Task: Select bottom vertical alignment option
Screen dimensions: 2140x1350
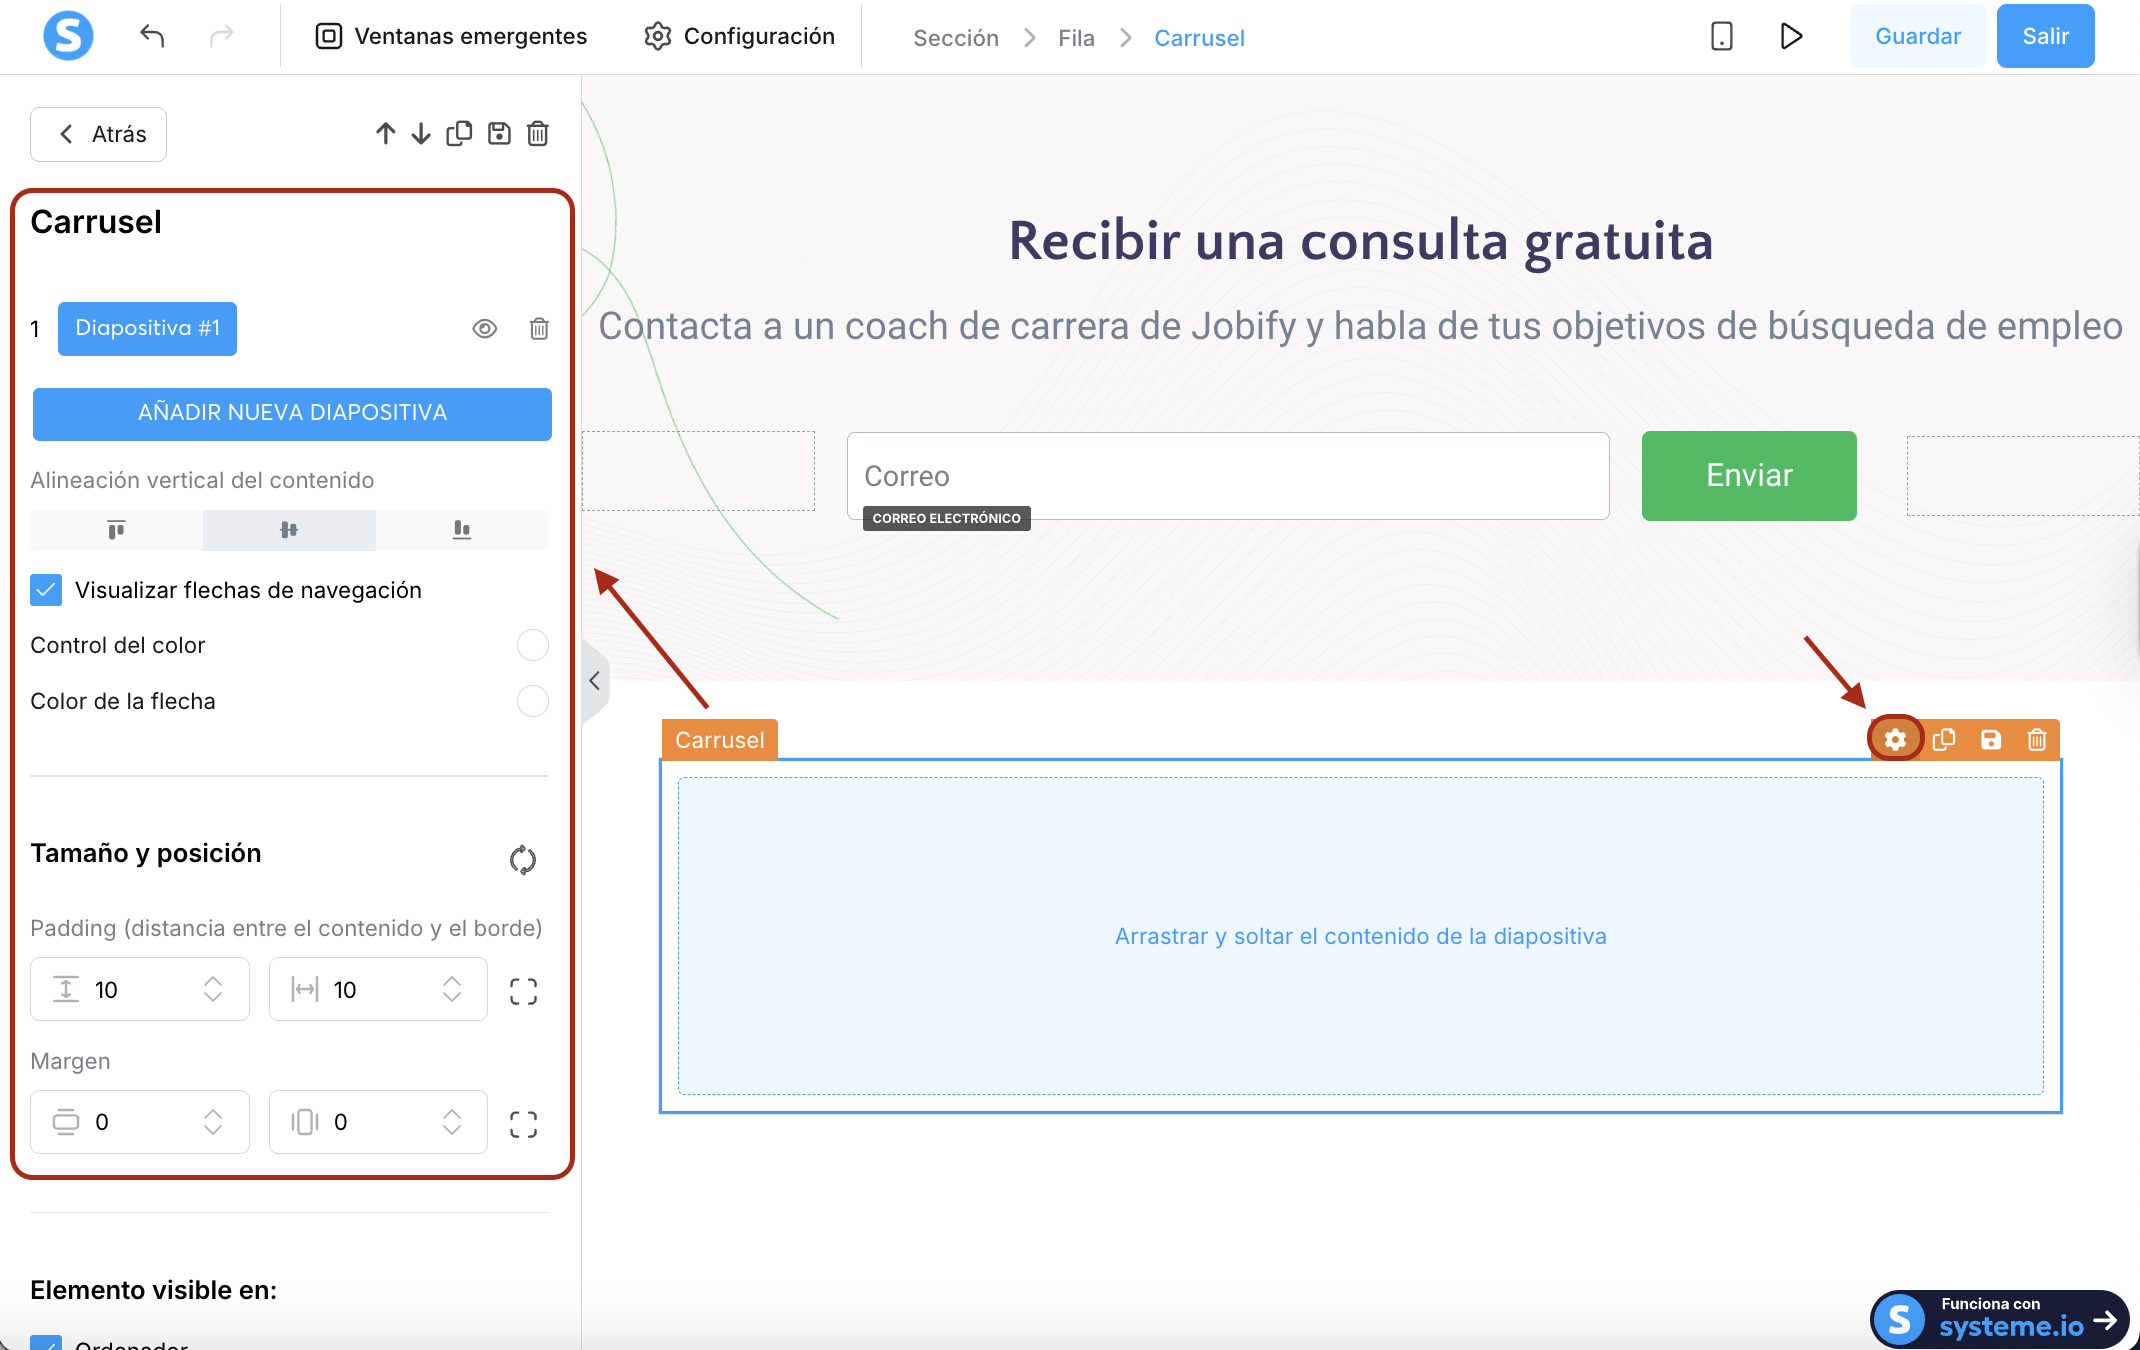Action: (461, 530)
